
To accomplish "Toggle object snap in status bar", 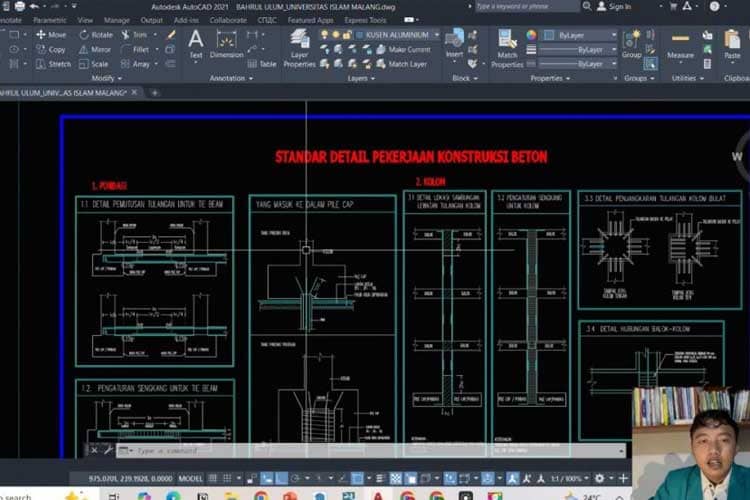I will pyautogui.click(x=357, y=478).
